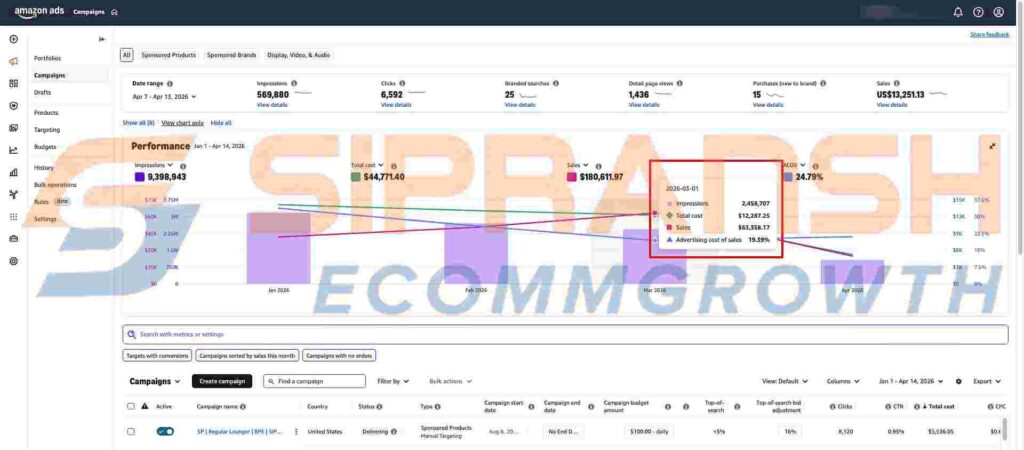This screenshot has height=450, width=1024.
Task: Open the table settings gear next to Export
Action: (x=959, y=381)
